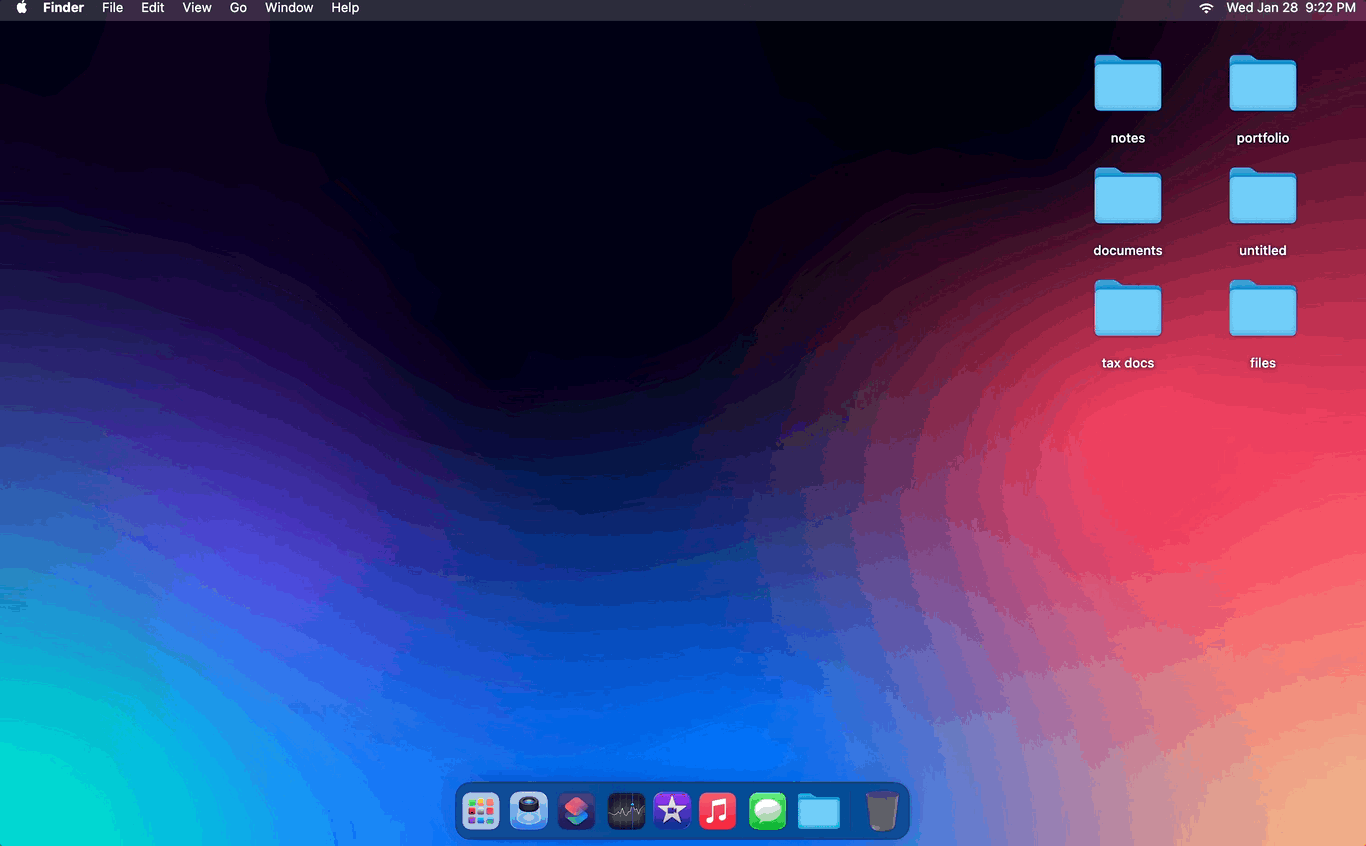Open the Apple menu

pyautogui.click(x=21, y=8)
